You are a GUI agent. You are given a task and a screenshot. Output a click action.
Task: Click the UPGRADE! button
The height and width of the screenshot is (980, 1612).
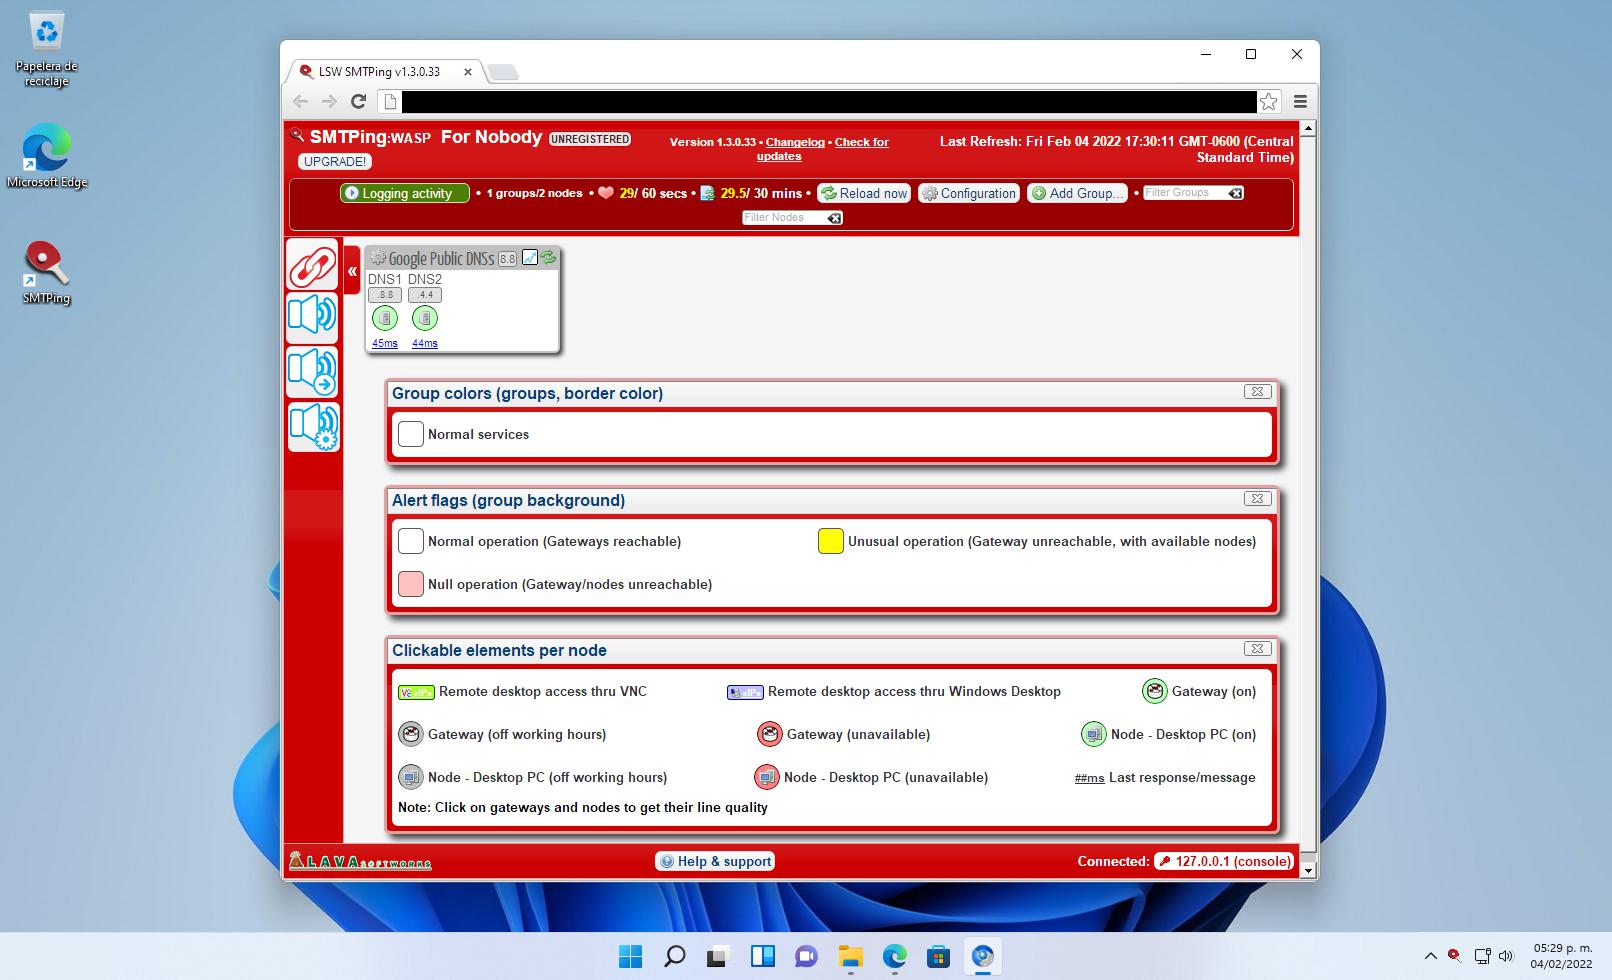point(335,161)
